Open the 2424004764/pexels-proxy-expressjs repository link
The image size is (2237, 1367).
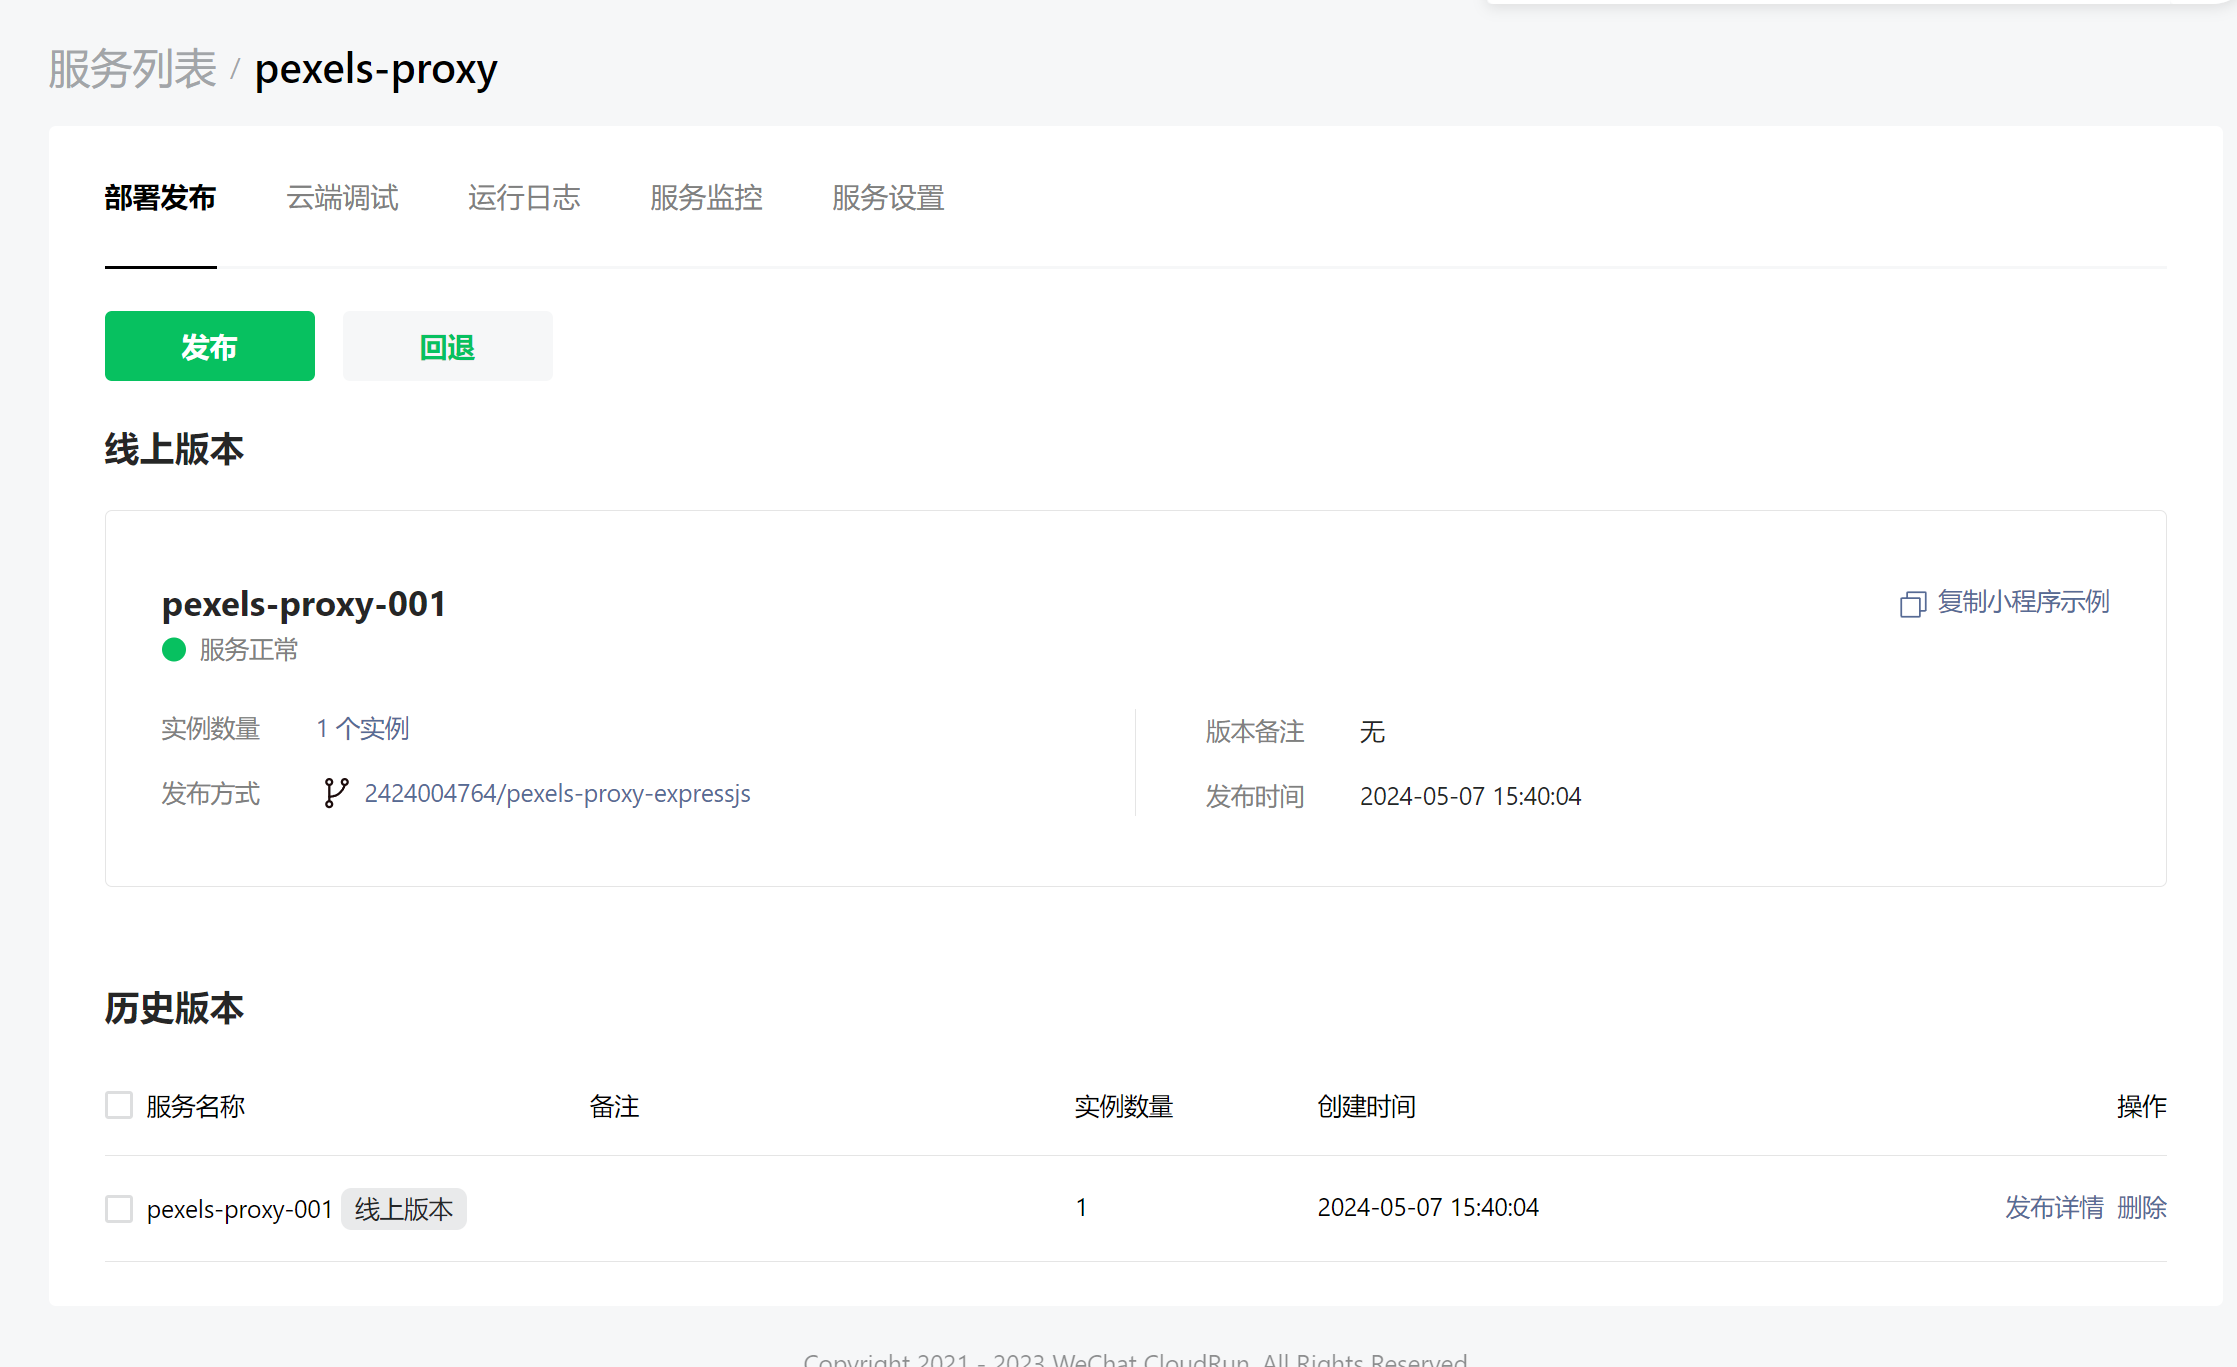[557, 793]
